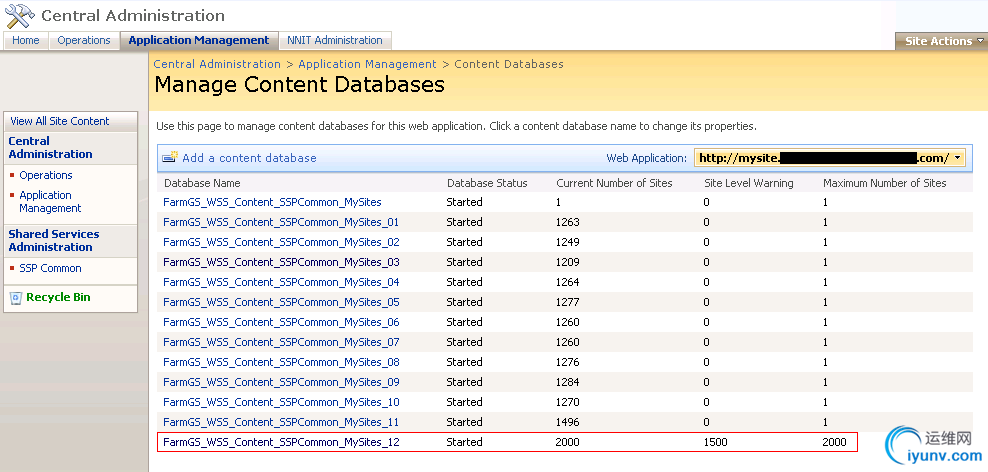Open Operations in the sidebar
Screen dimensions: 988x472
46,175
